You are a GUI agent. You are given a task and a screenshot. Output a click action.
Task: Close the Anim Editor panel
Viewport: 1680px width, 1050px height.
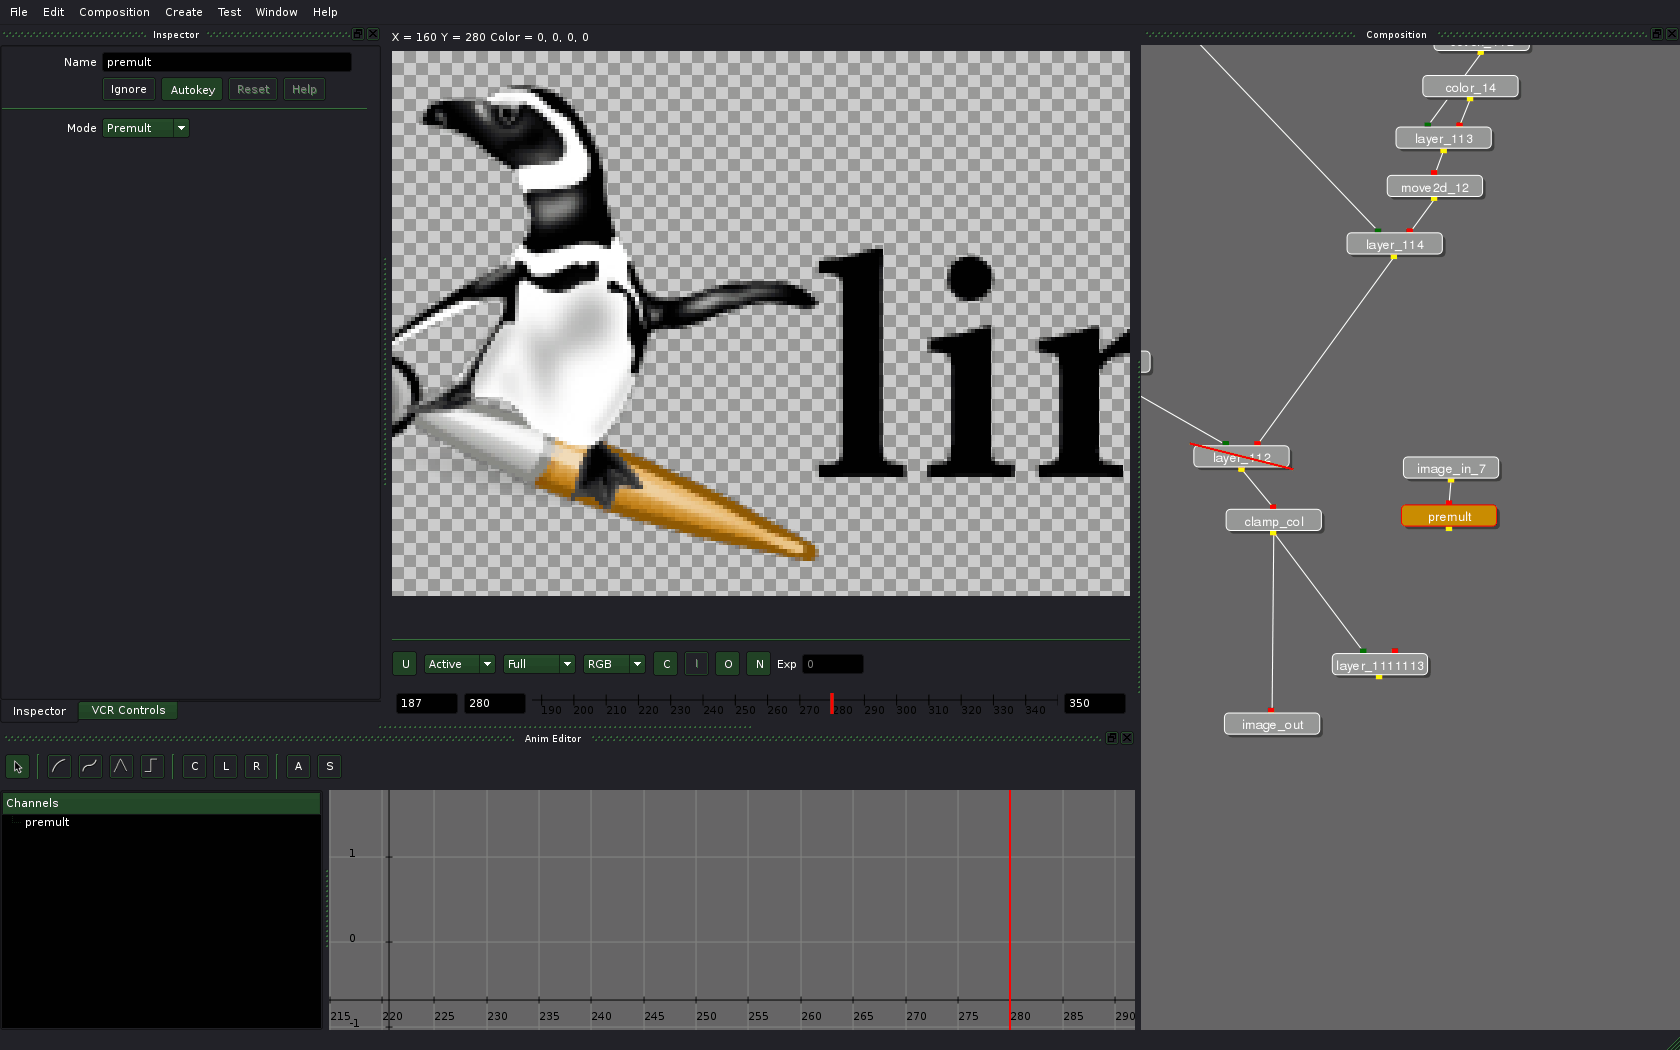[x=1127, y=738]
